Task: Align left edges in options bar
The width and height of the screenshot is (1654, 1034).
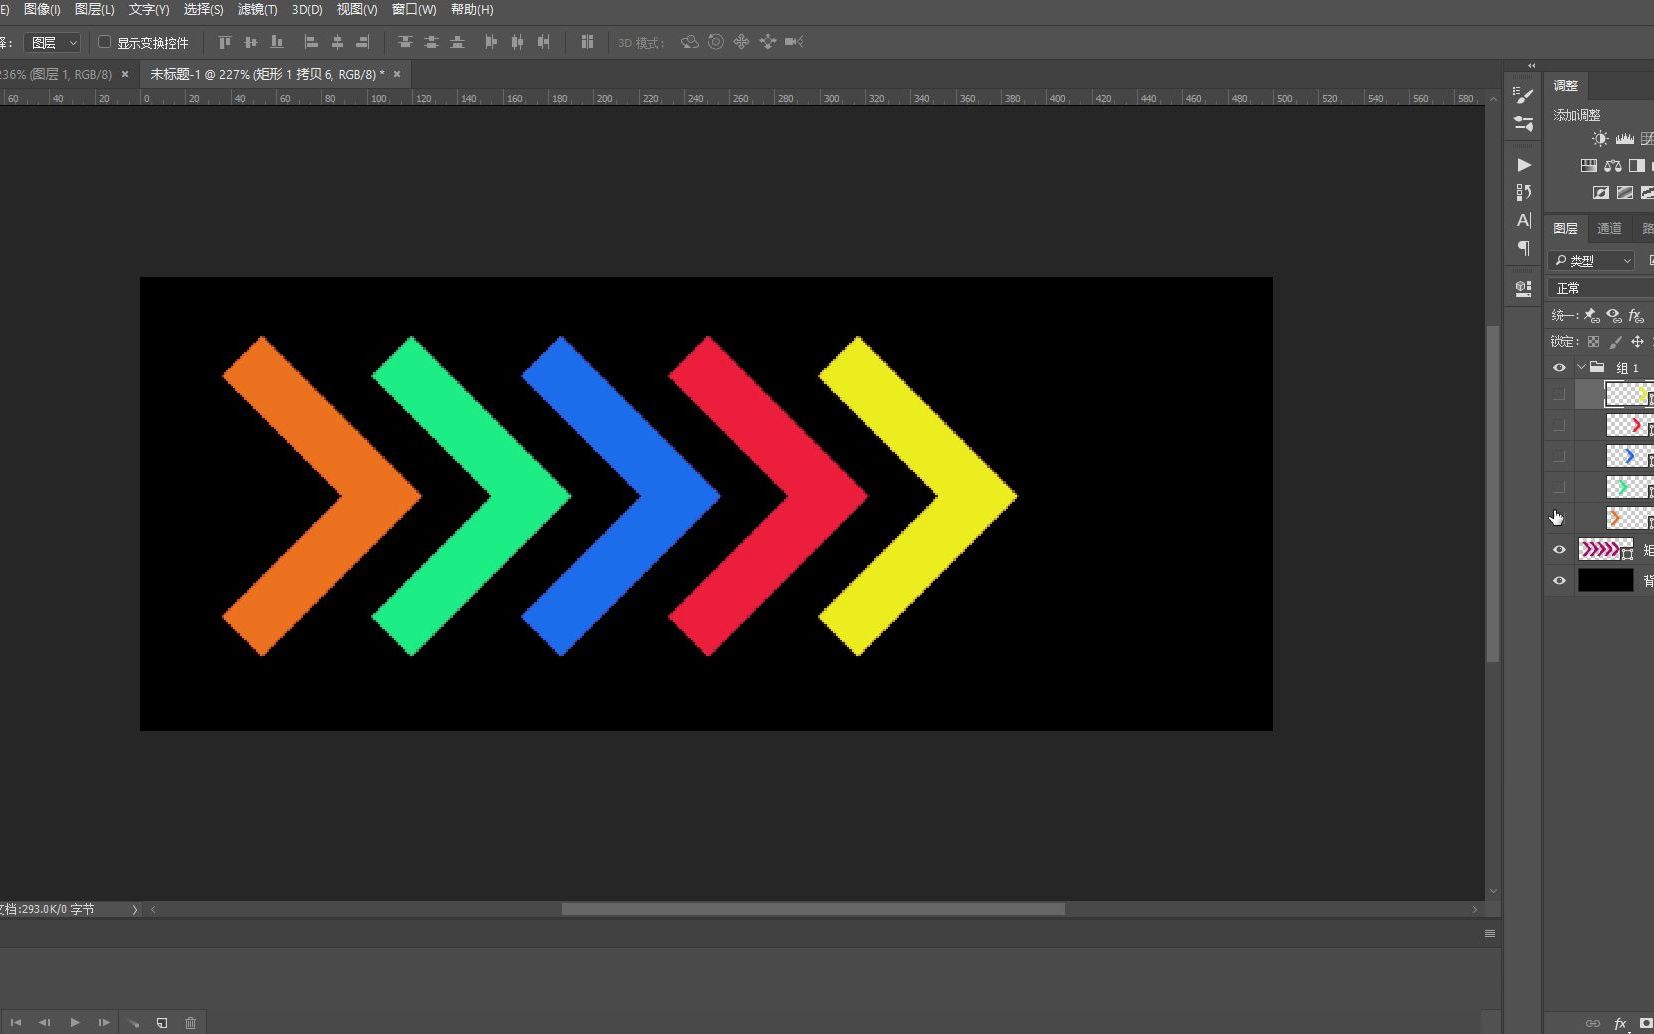Action: (311, 42)
